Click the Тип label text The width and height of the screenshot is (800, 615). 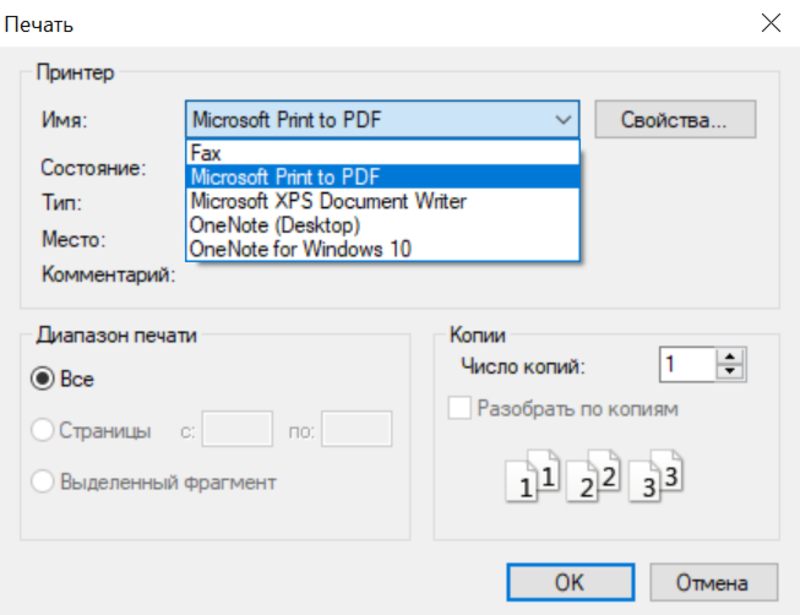62,203
